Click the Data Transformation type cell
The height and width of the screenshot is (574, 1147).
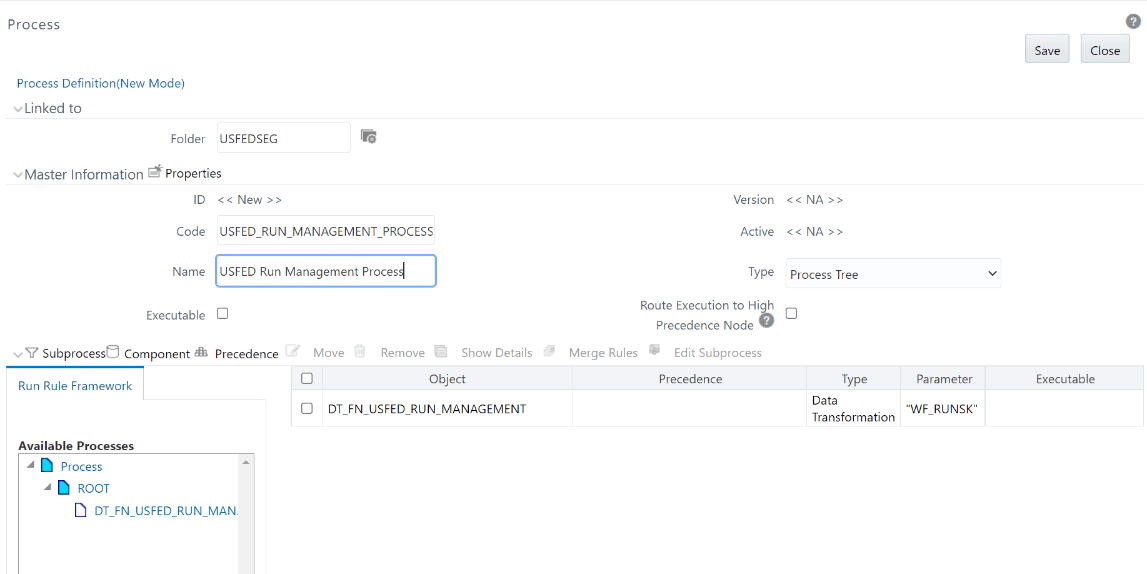pos(854,409)
